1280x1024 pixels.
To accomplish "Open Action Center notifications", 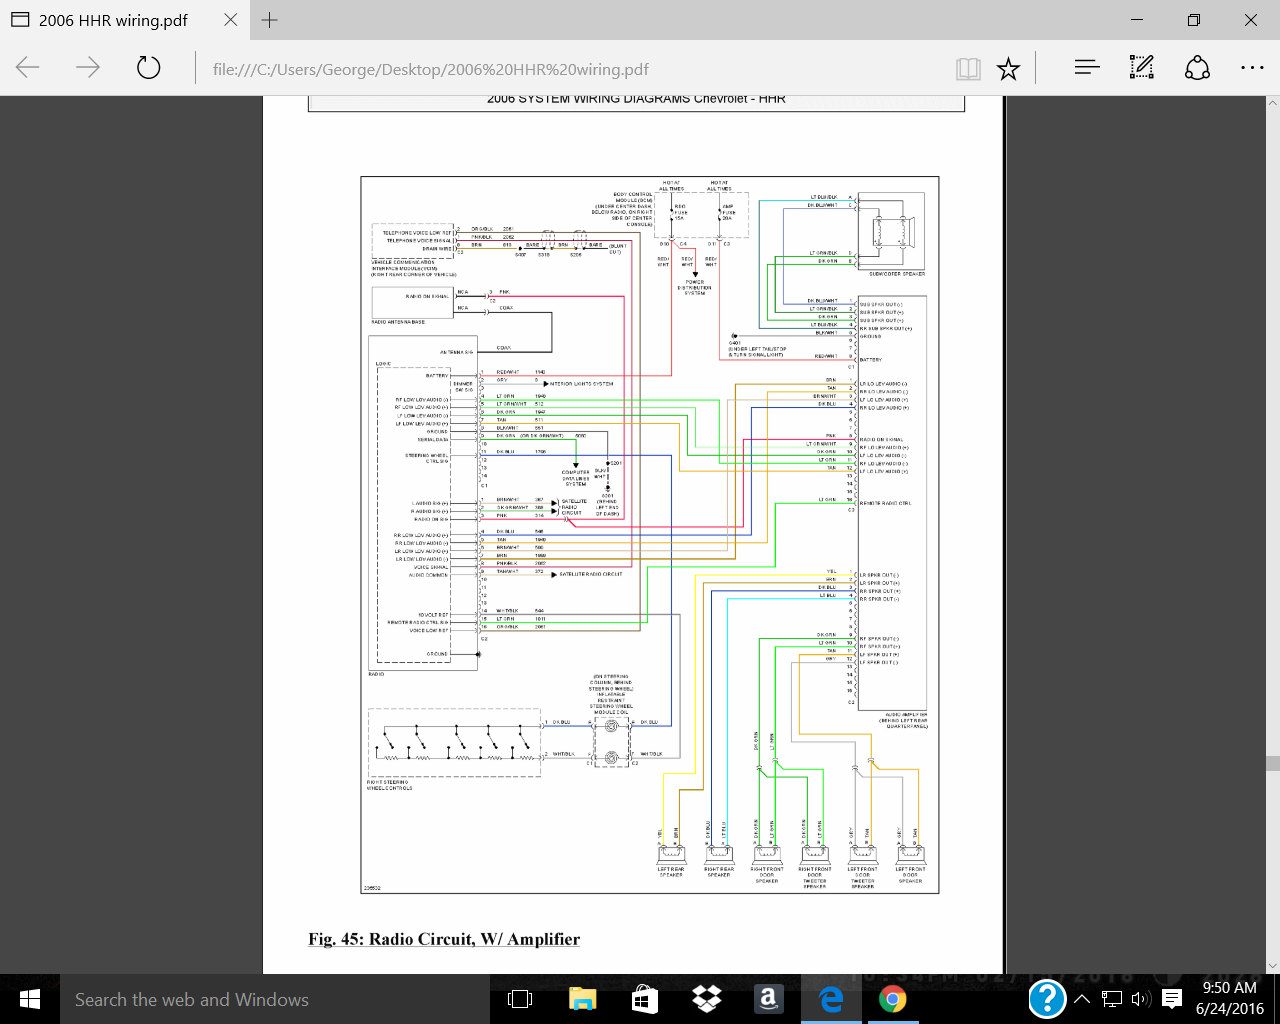I will click(1173, 999).
